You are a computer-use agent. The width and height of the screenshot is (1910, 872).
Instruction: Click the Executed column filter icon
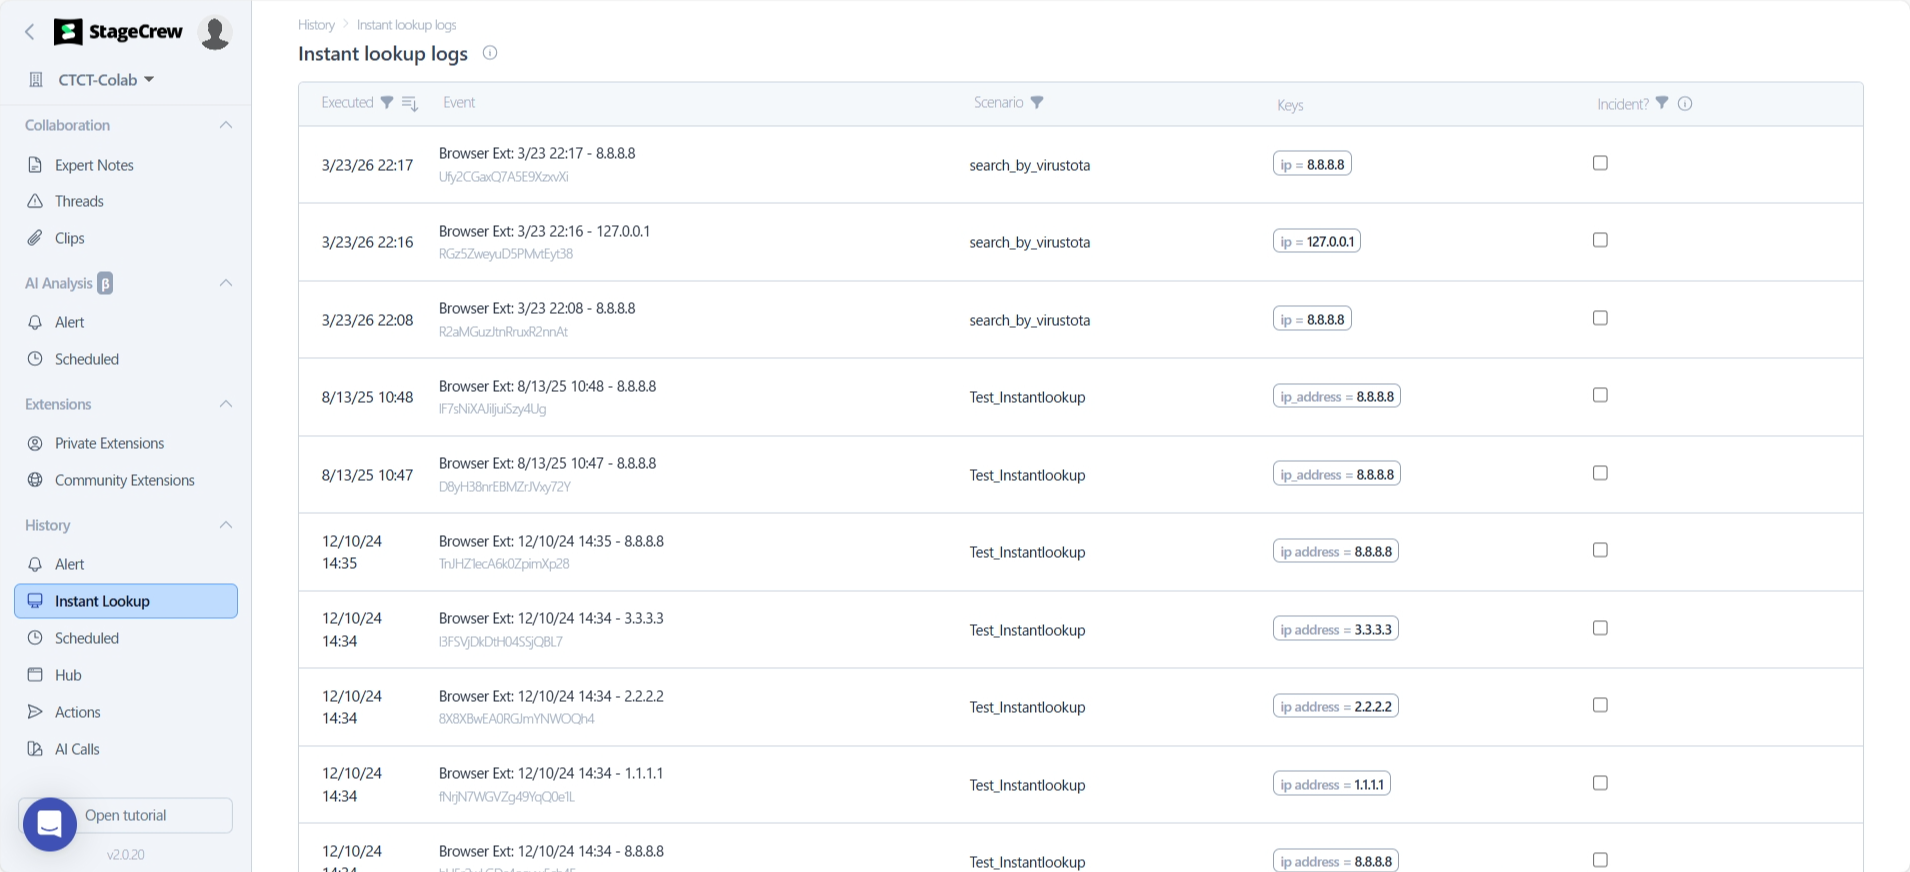387,103
